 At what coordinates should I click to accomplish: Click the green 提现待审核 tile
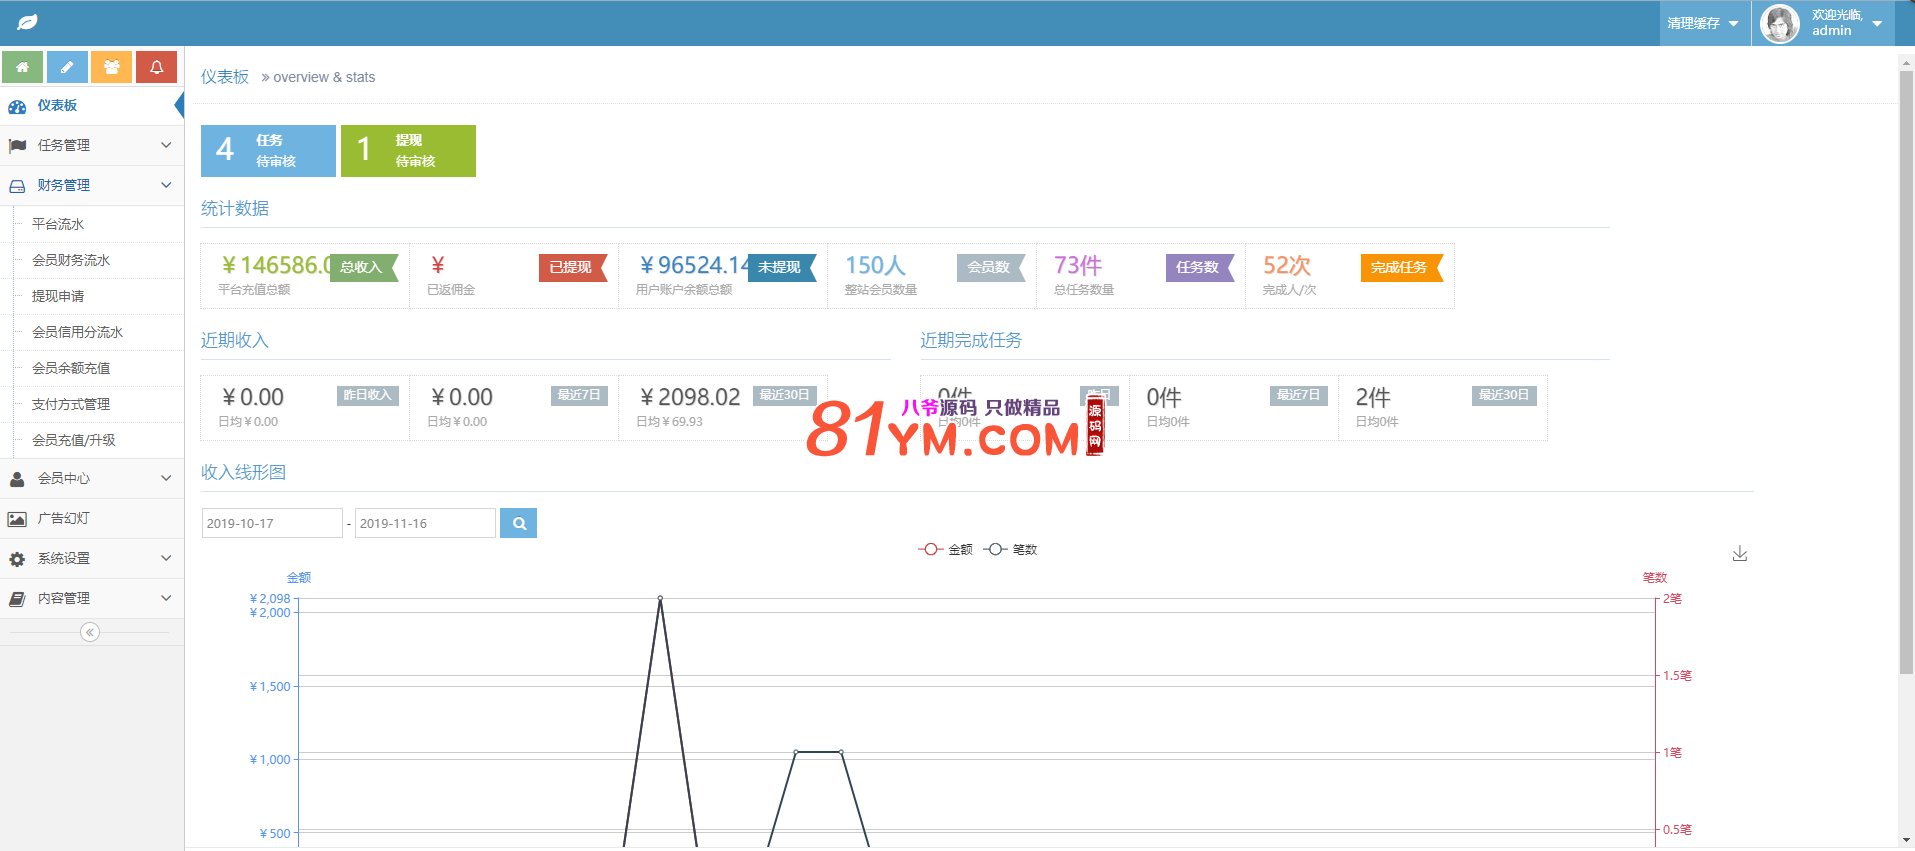point(408,151)
